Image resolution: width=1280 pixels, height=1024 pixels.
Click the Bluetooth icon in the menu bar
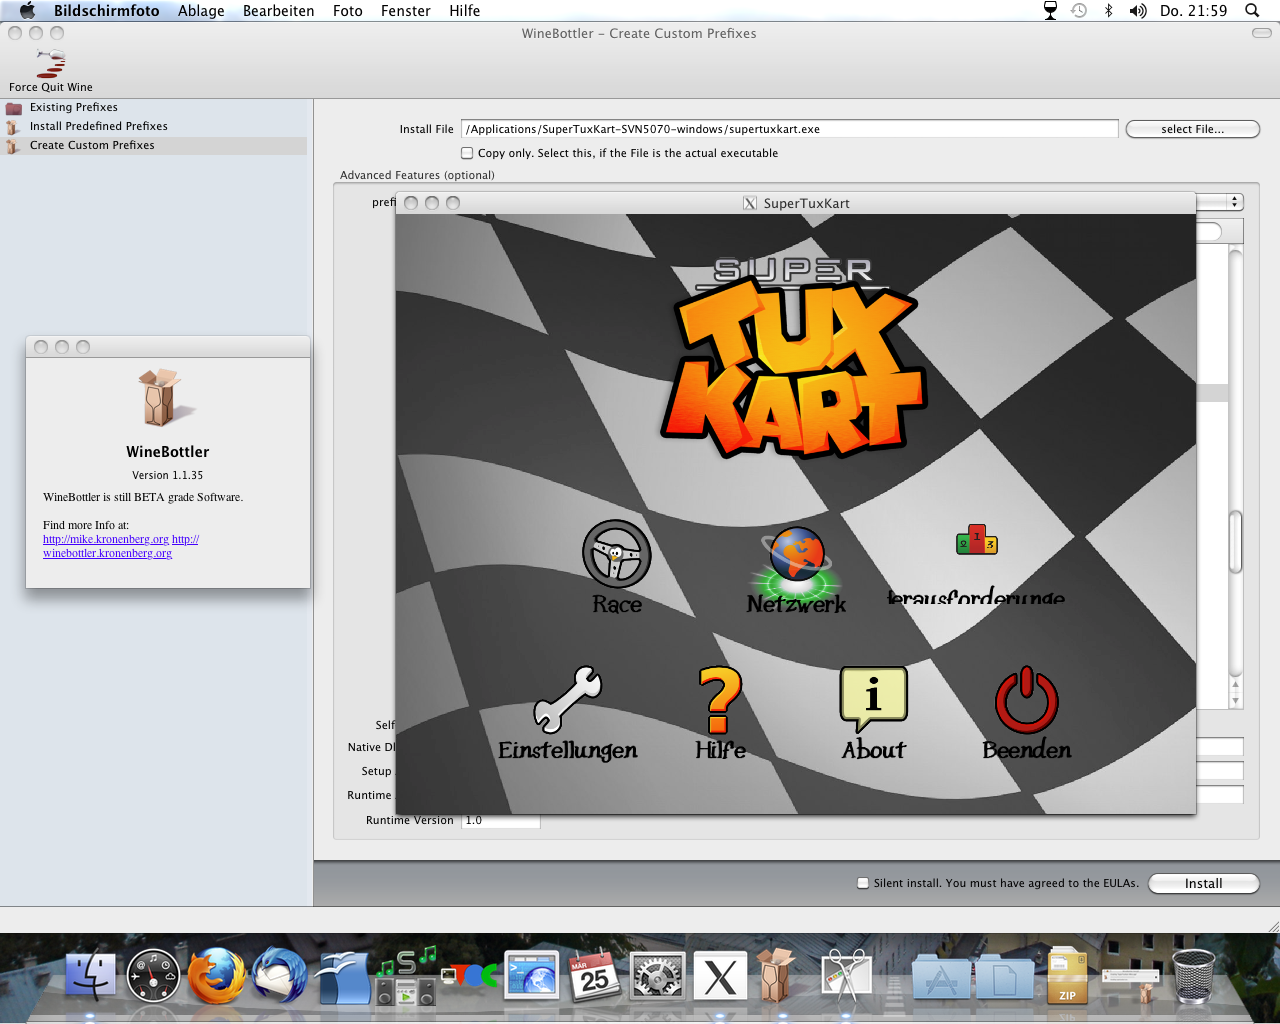tap(1108, 10)
